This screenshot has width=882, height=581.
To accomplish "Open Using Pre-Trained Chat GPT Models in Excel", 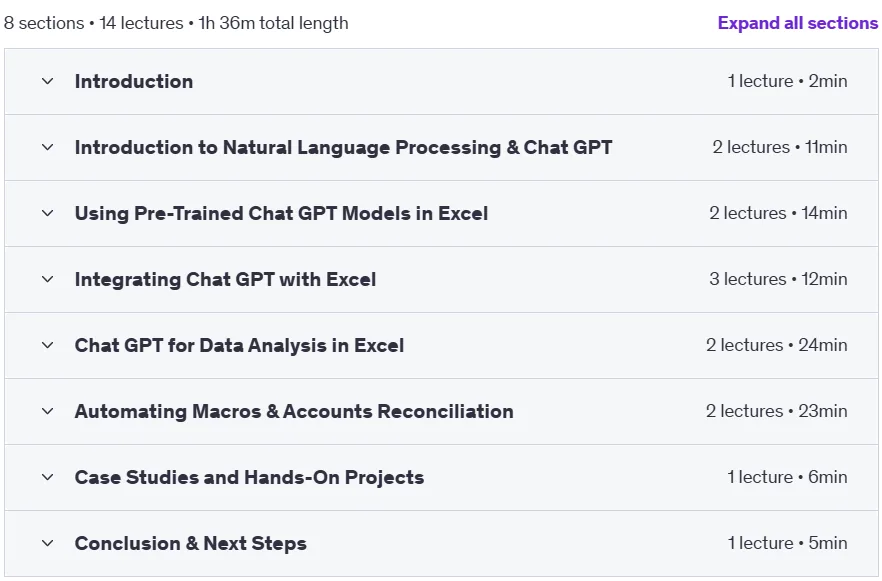I will coord(281,213).
